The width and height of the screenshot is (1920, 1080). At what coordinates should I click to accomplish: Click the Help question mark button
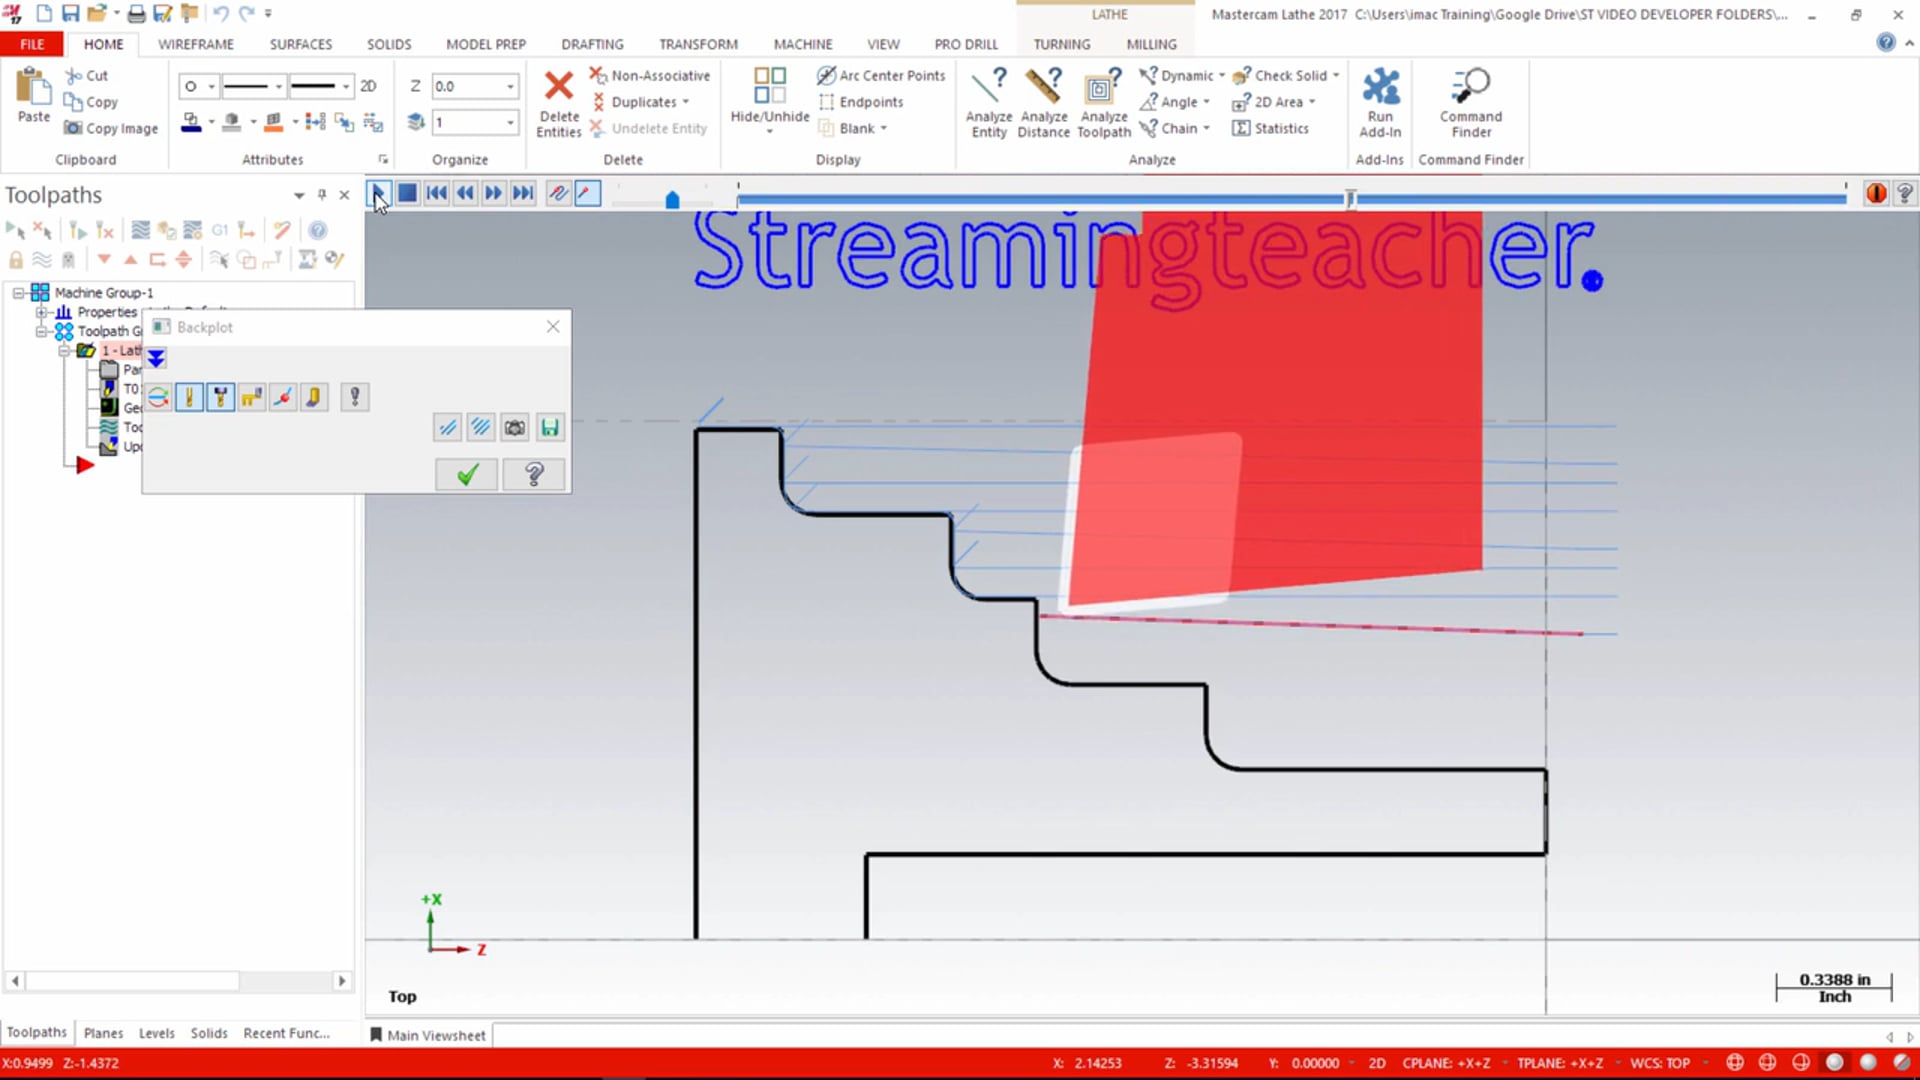point(533,475)
